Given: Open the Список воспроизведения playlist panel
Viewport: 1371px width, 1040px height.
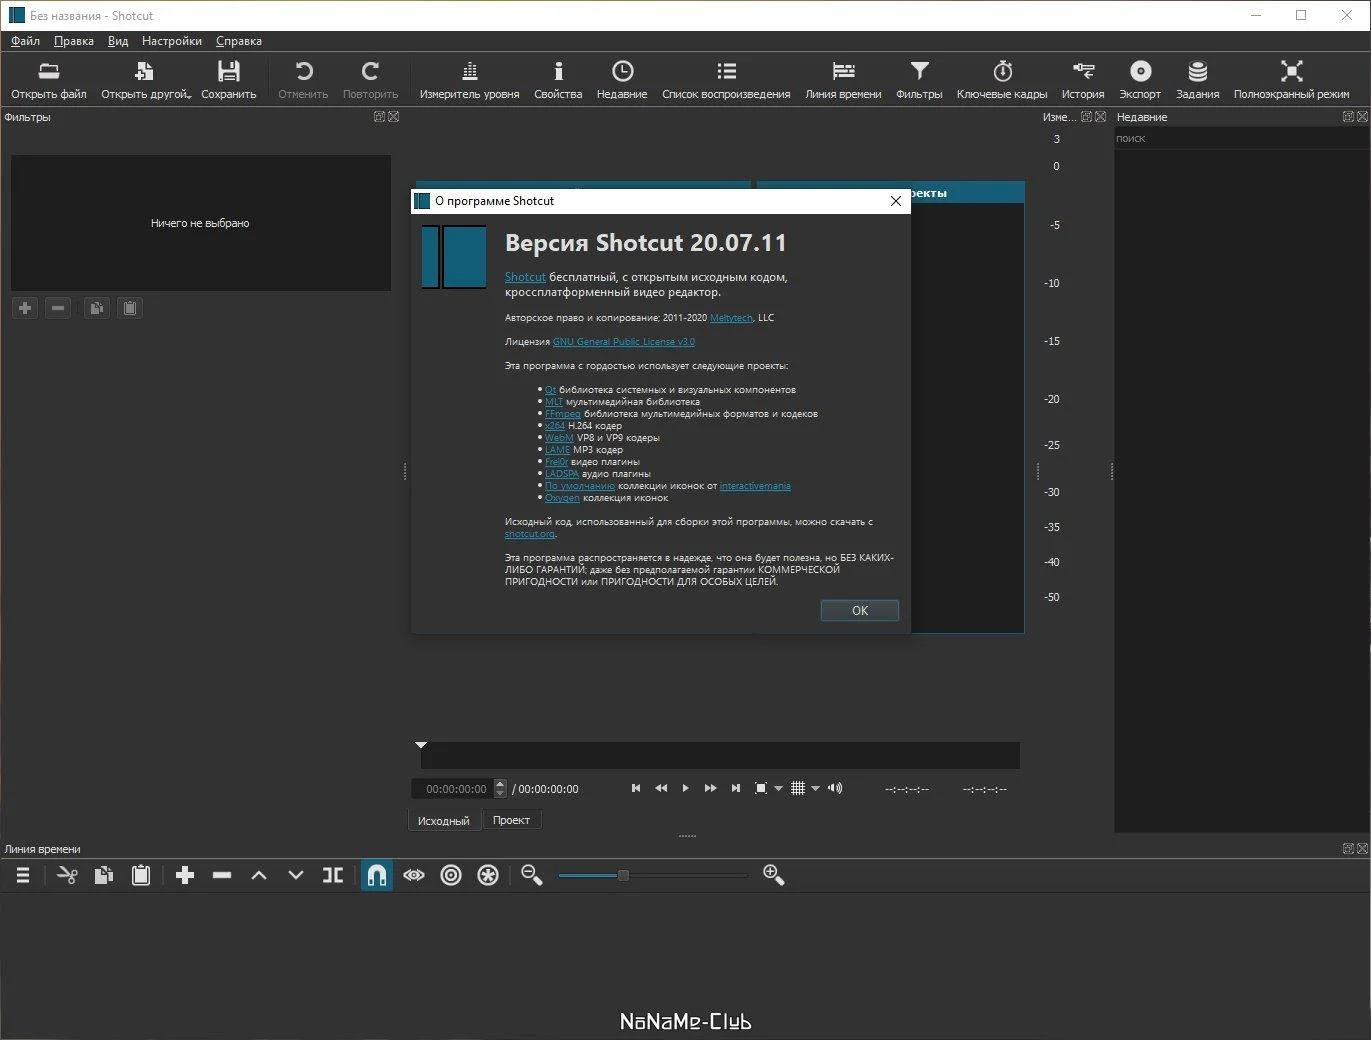Looking at the screenshot, I should [726, 80].
